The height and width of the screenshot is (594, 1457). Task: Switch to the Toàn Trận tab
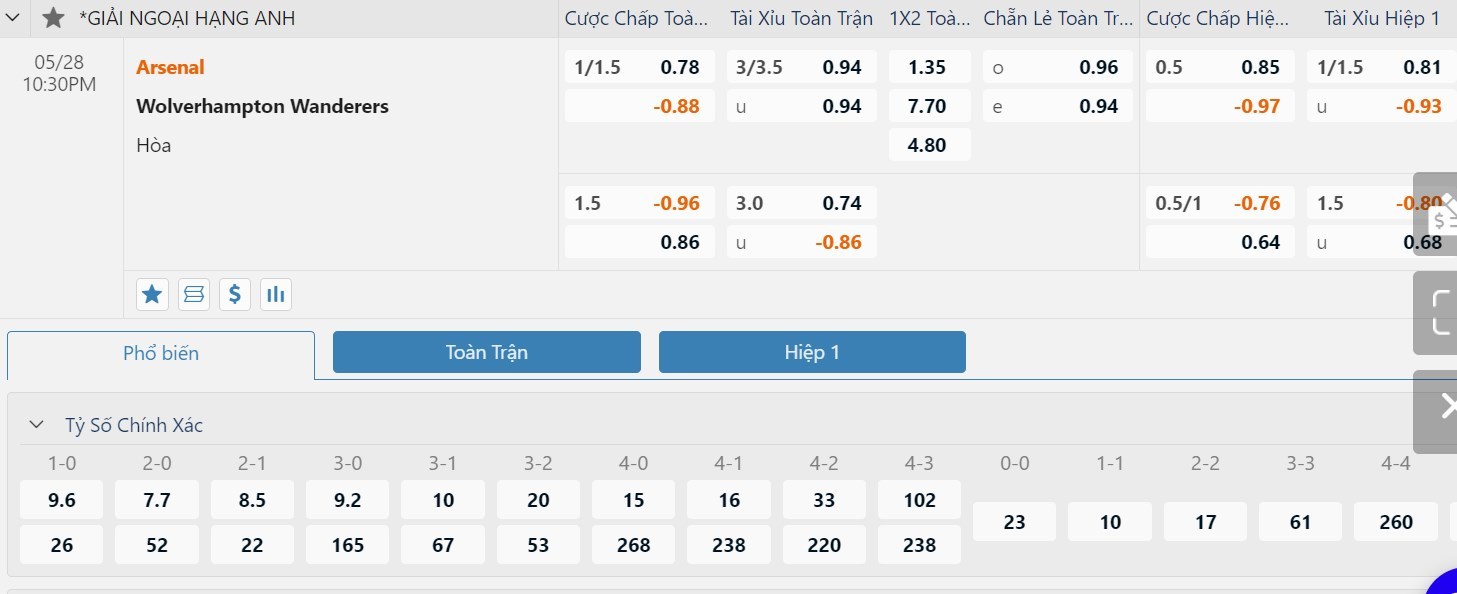pos(486,352)
